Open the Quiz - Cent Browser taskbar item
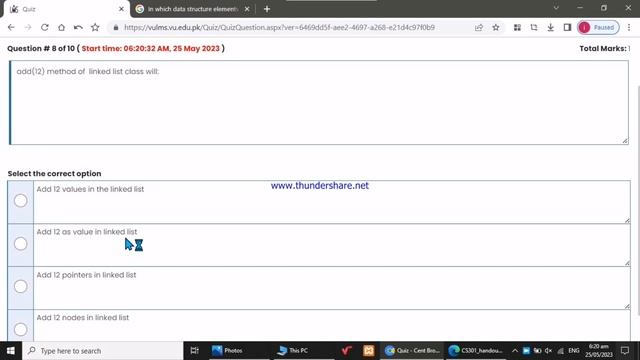 click(412, 351)
